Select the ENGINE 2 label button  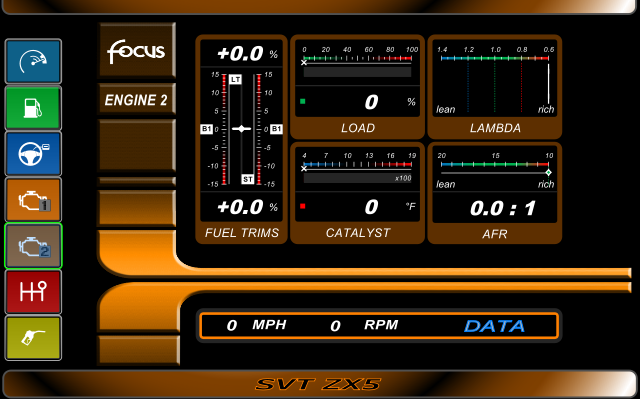pyautogui.click(x=137, y=99)
